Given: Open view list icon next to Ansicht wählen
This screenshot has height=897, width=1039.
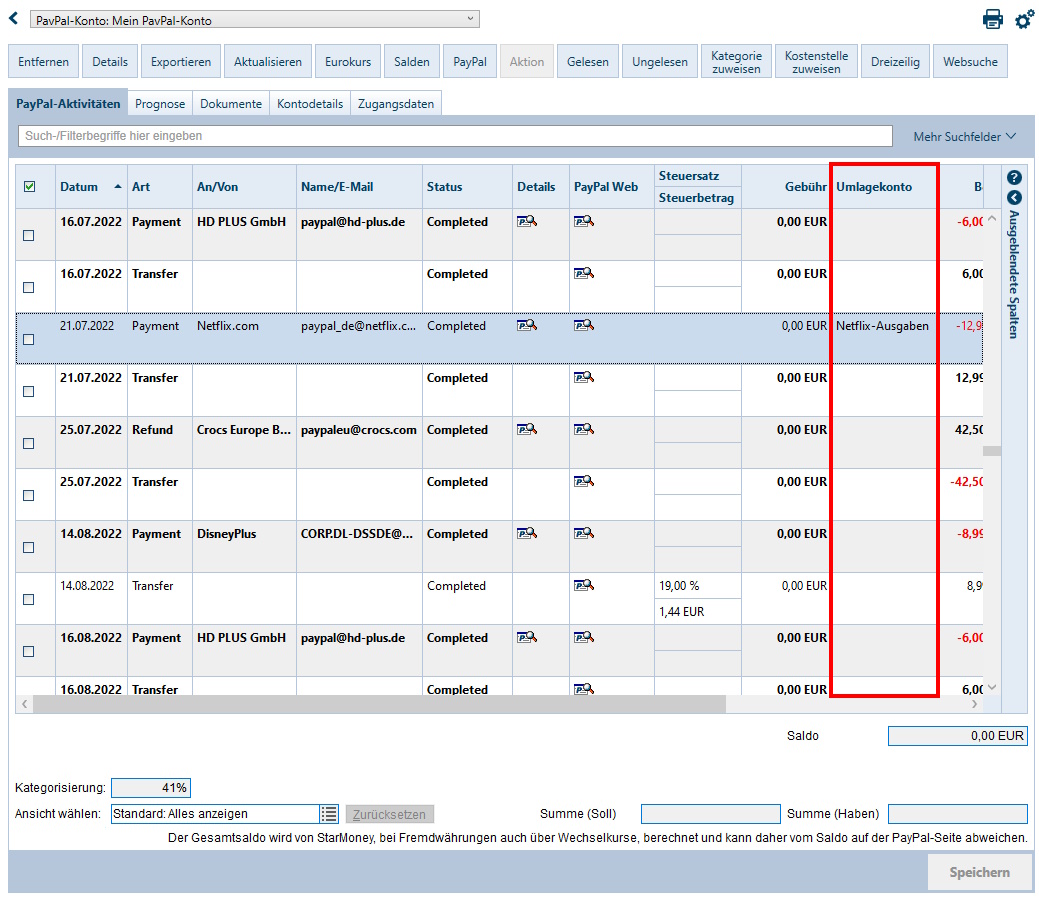Looking at the screenshot, I should (x=329, y=814).
